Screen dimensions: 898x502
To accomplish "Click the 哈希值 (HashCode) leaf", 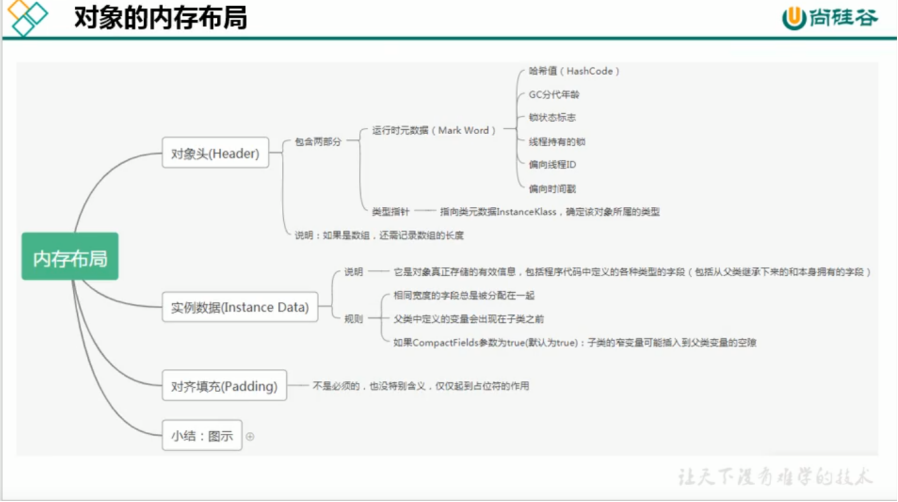I will [574, 71].
